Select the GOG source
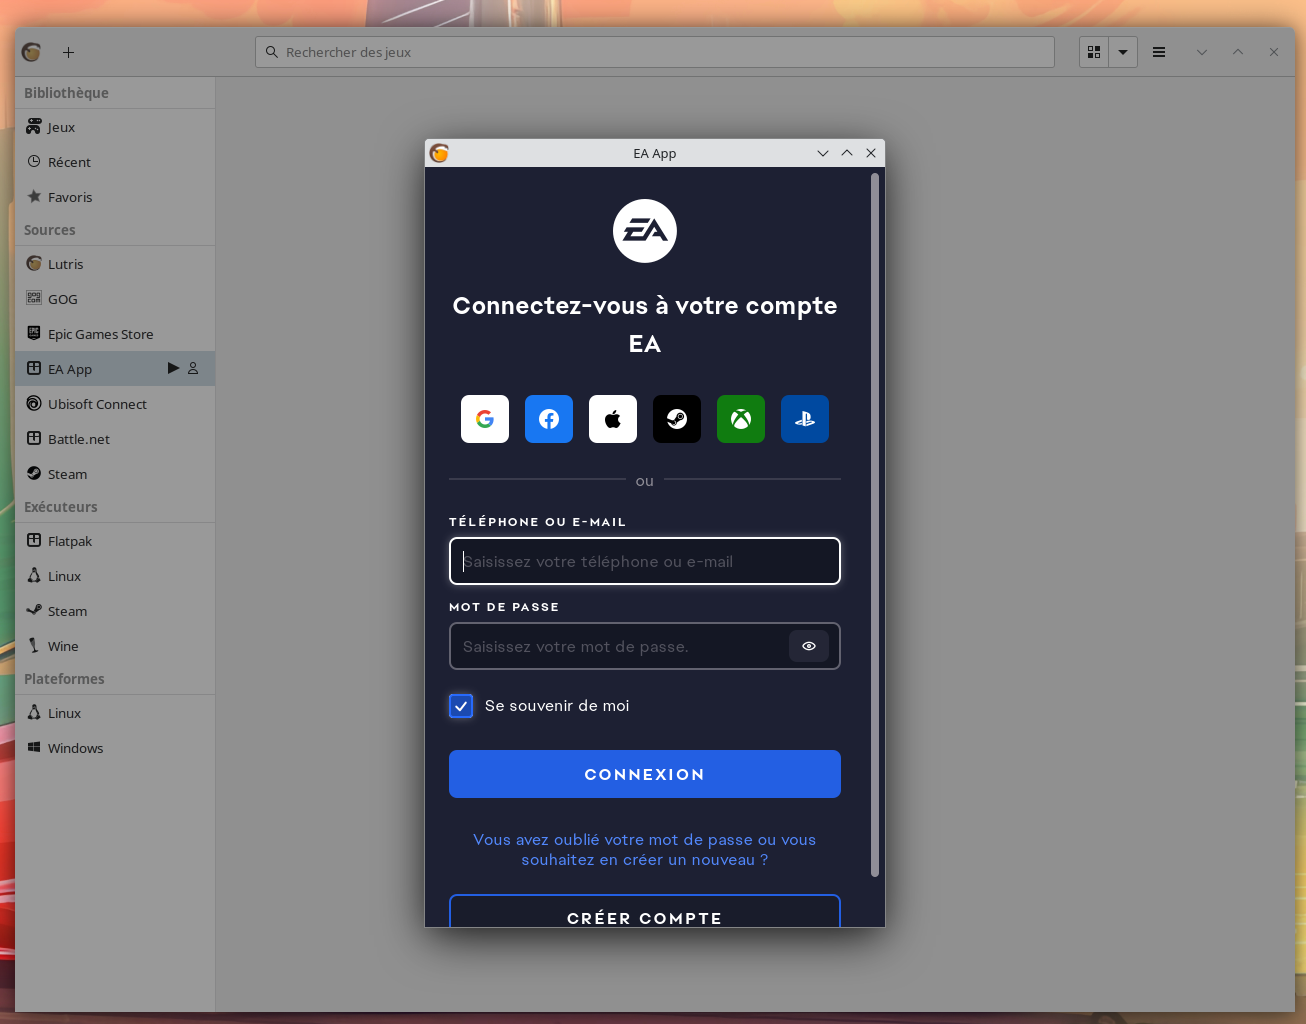The height and width of the screenshot is (1024, 1306). pyautogui.click(x=115, y=299)
